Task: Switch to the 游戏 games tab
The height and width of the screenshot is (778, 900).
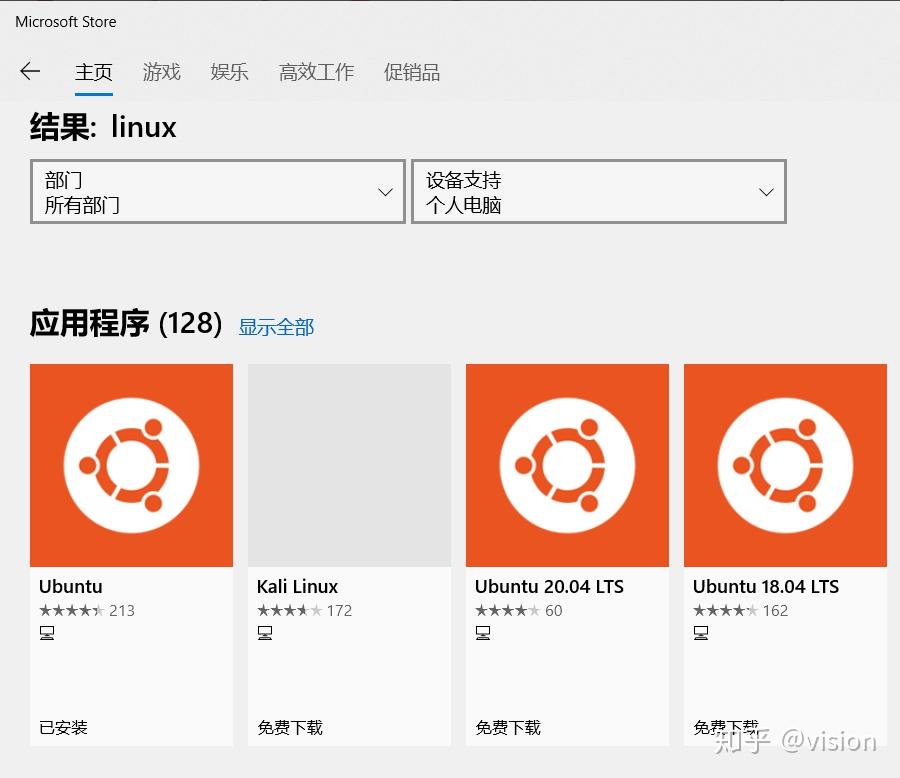Action: pyautogui.click(x=162, y=72)
